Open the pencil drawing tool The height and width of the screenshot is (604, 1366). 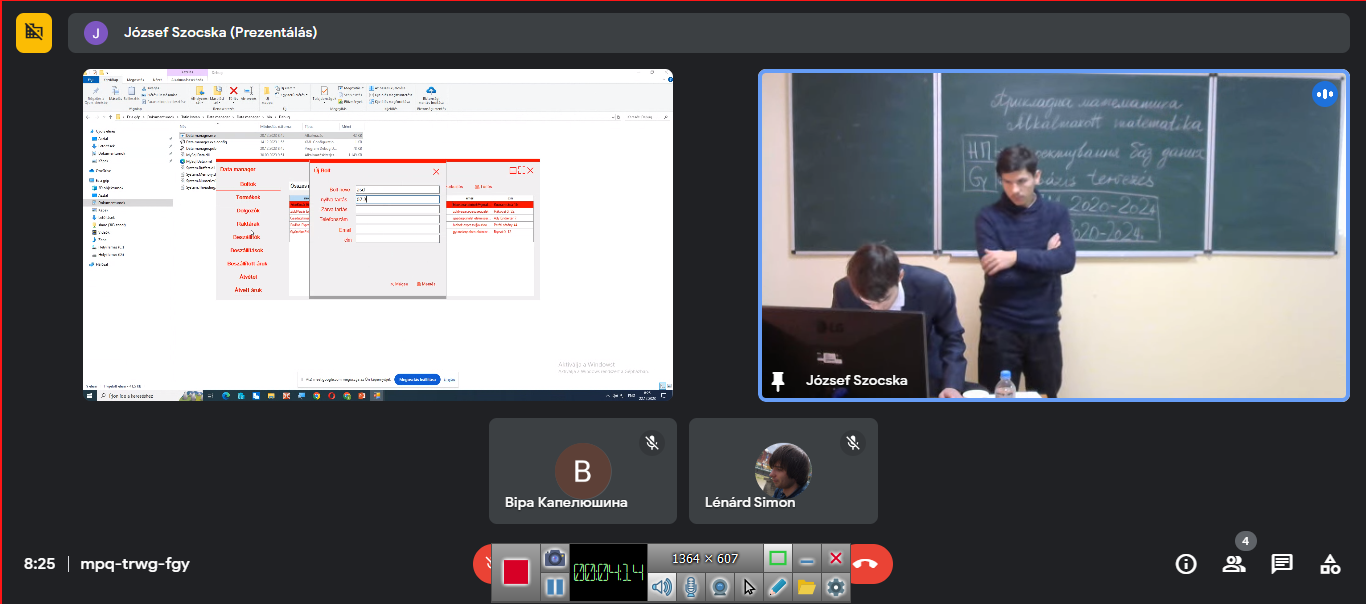coord(778,587)
